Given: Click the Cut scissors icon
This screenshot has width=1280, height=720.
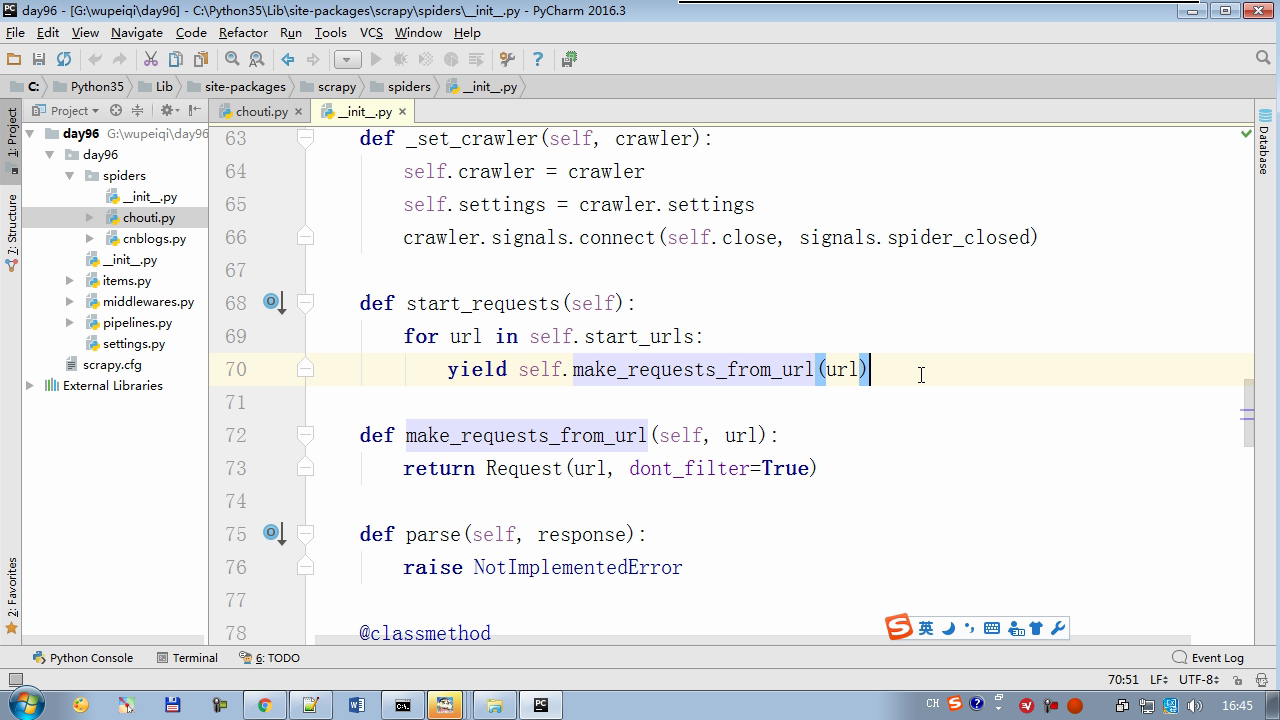Looking at the screenshot, I should tap(151, 60).
